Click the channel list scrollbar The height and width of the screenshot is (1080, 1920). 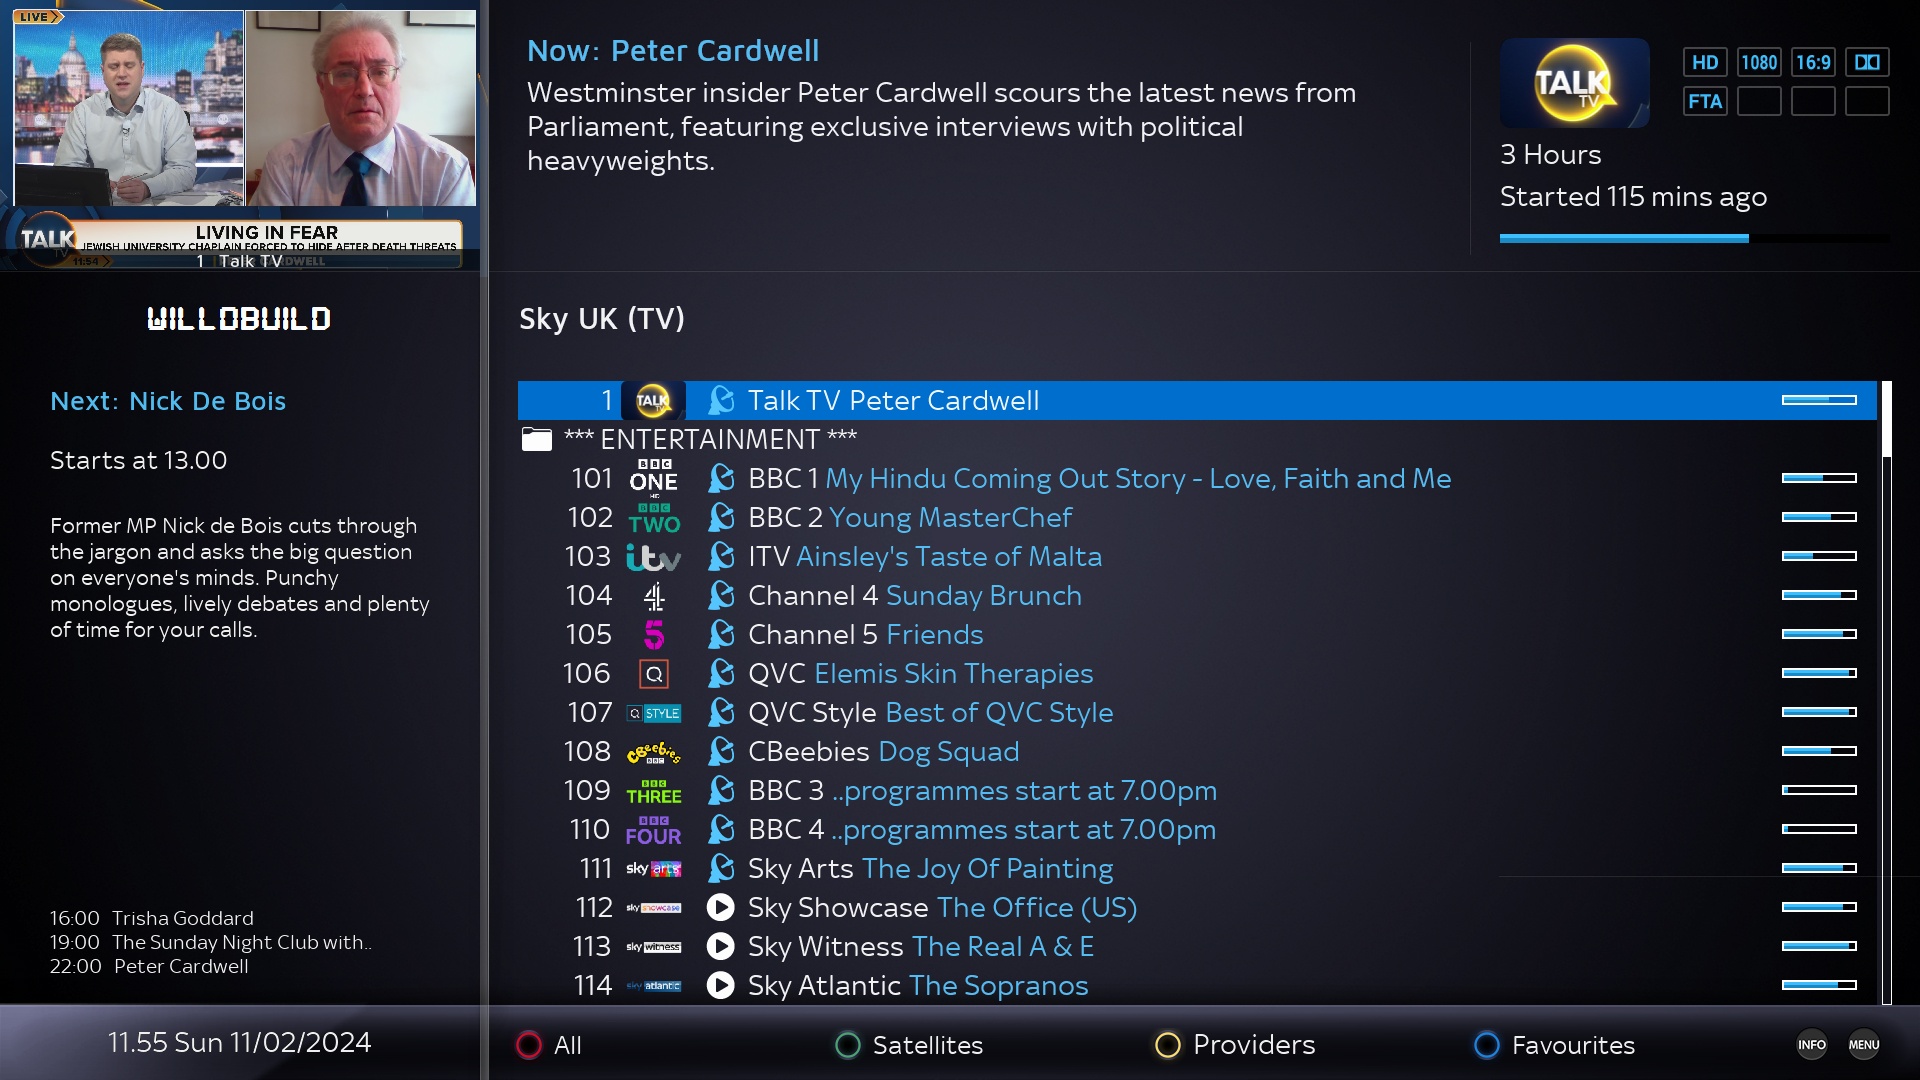[1886, 692]
